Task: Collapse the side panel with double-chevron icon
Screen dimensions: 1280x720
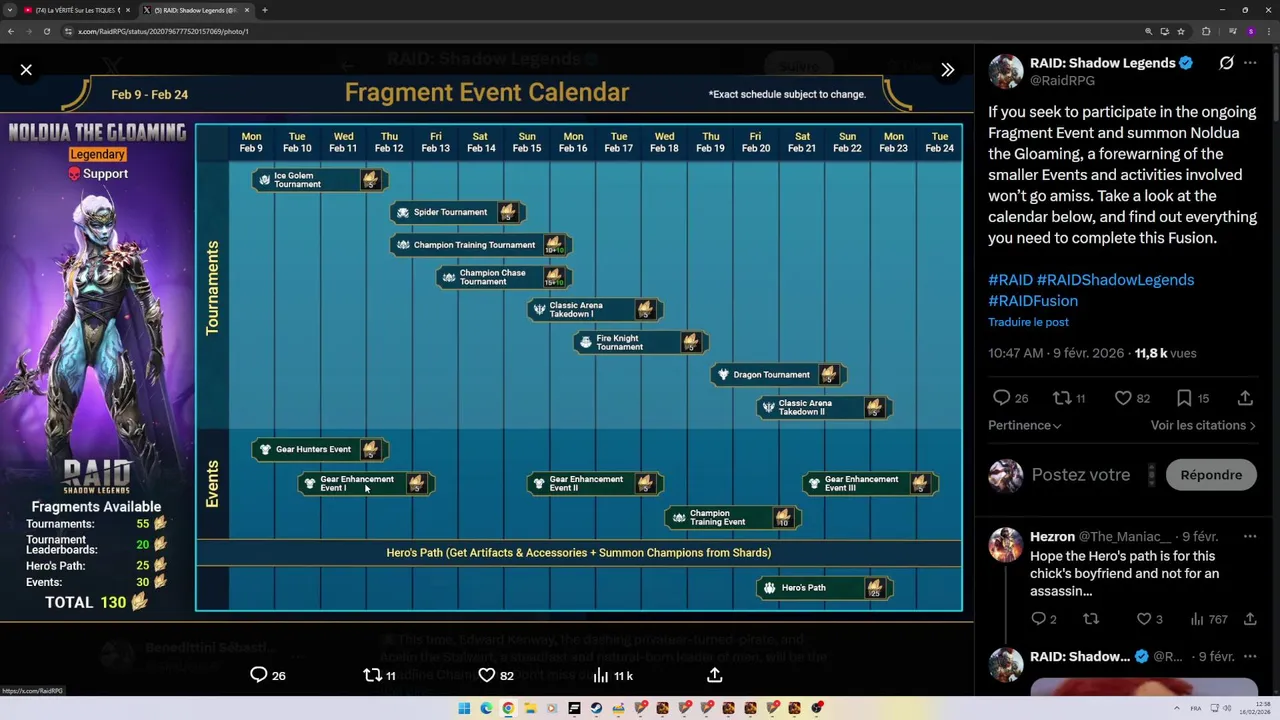Action: (x=947, y=69)
